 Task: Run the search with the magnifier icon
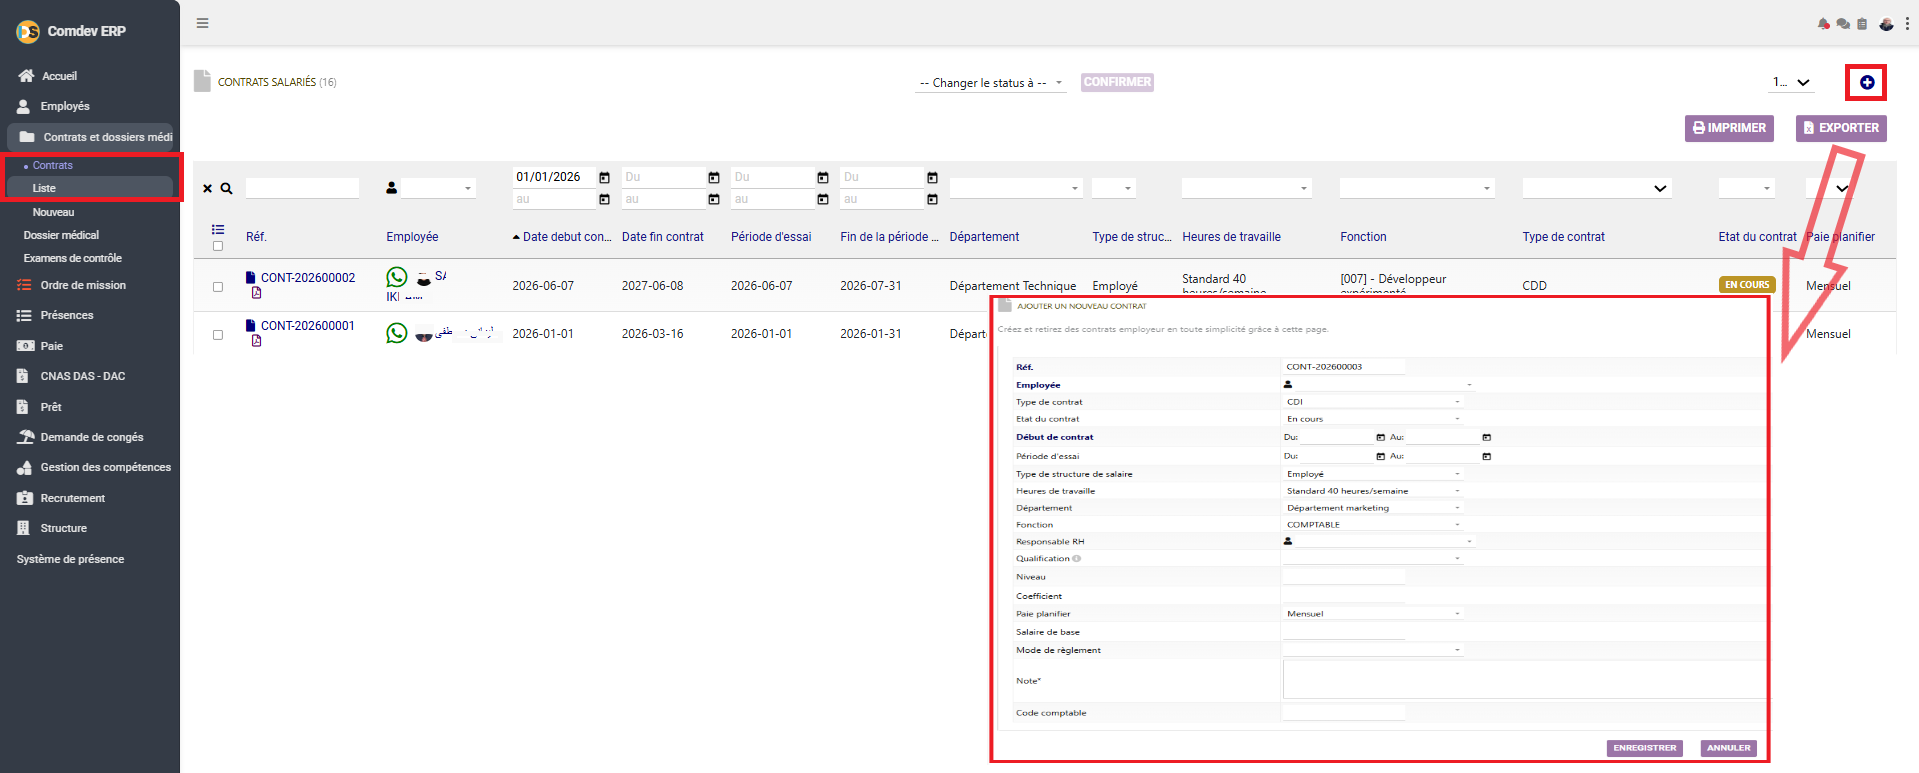pyautogui.click(x=227, y=188)
